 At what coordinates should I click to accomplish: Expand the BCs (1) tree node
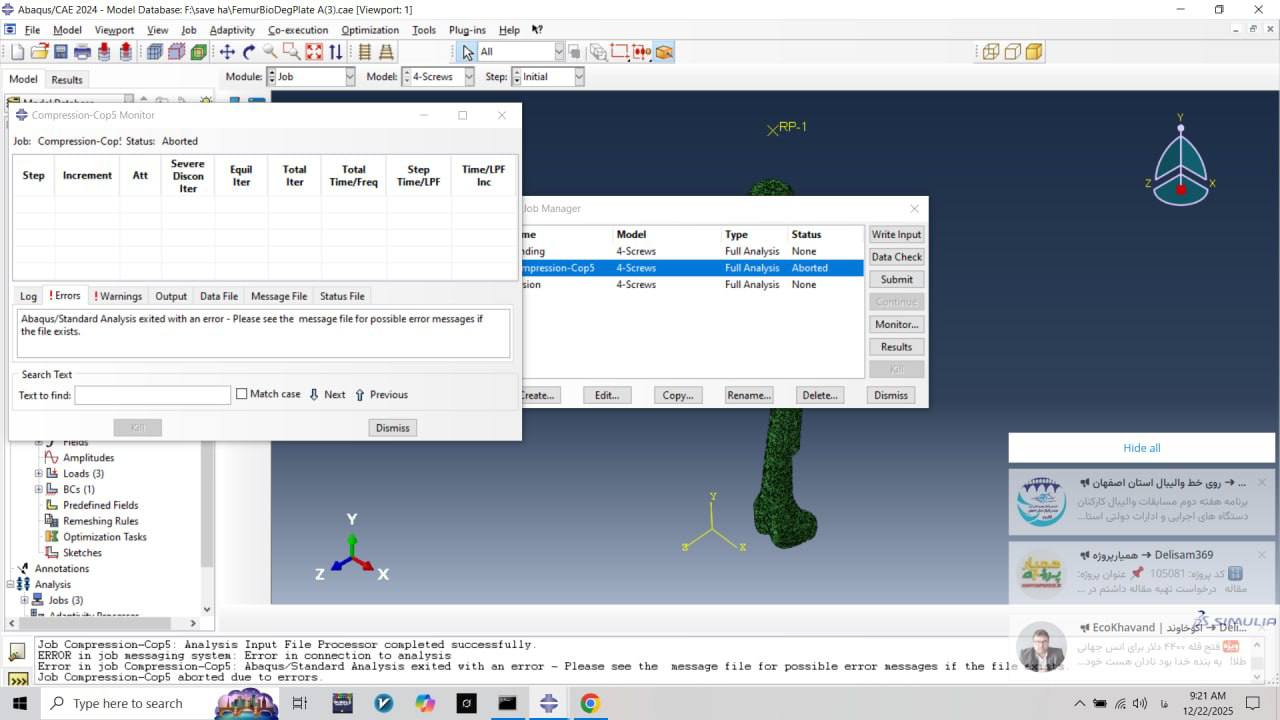coord(39,489)
